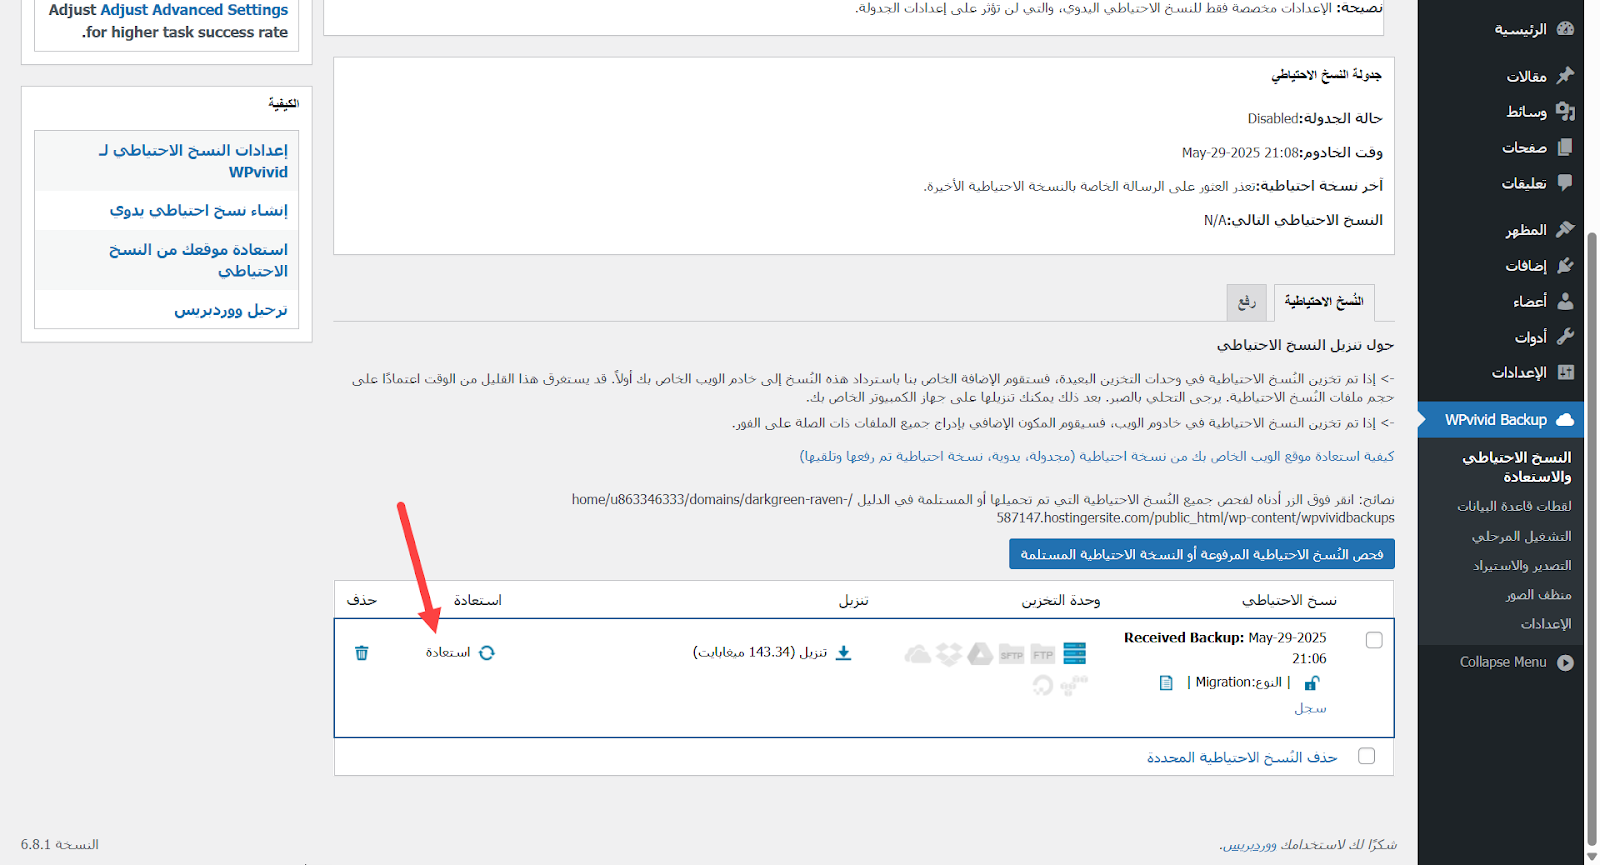1600x865 pixels.
Task: Open the المظهر (Appearance) sidebar menu
Action: click(x=1526, y=230)
